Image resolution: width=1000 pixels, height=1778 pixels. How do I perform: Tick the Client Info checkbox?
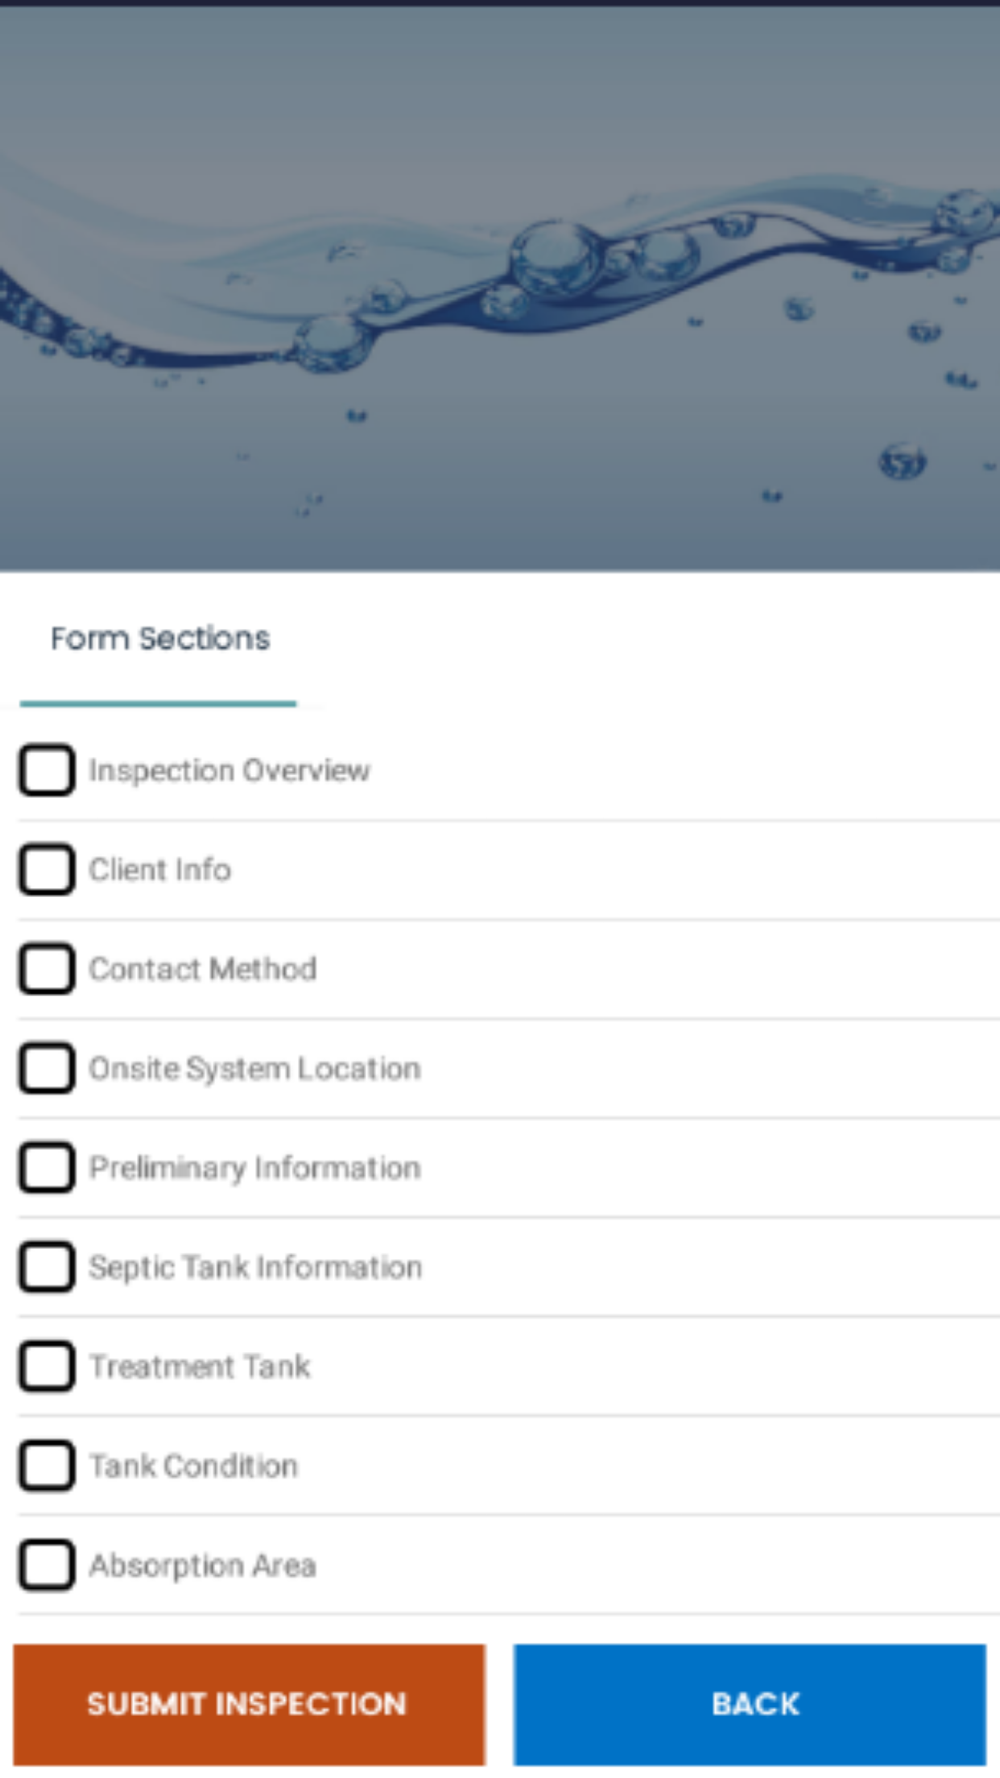[x=46, y=869]
